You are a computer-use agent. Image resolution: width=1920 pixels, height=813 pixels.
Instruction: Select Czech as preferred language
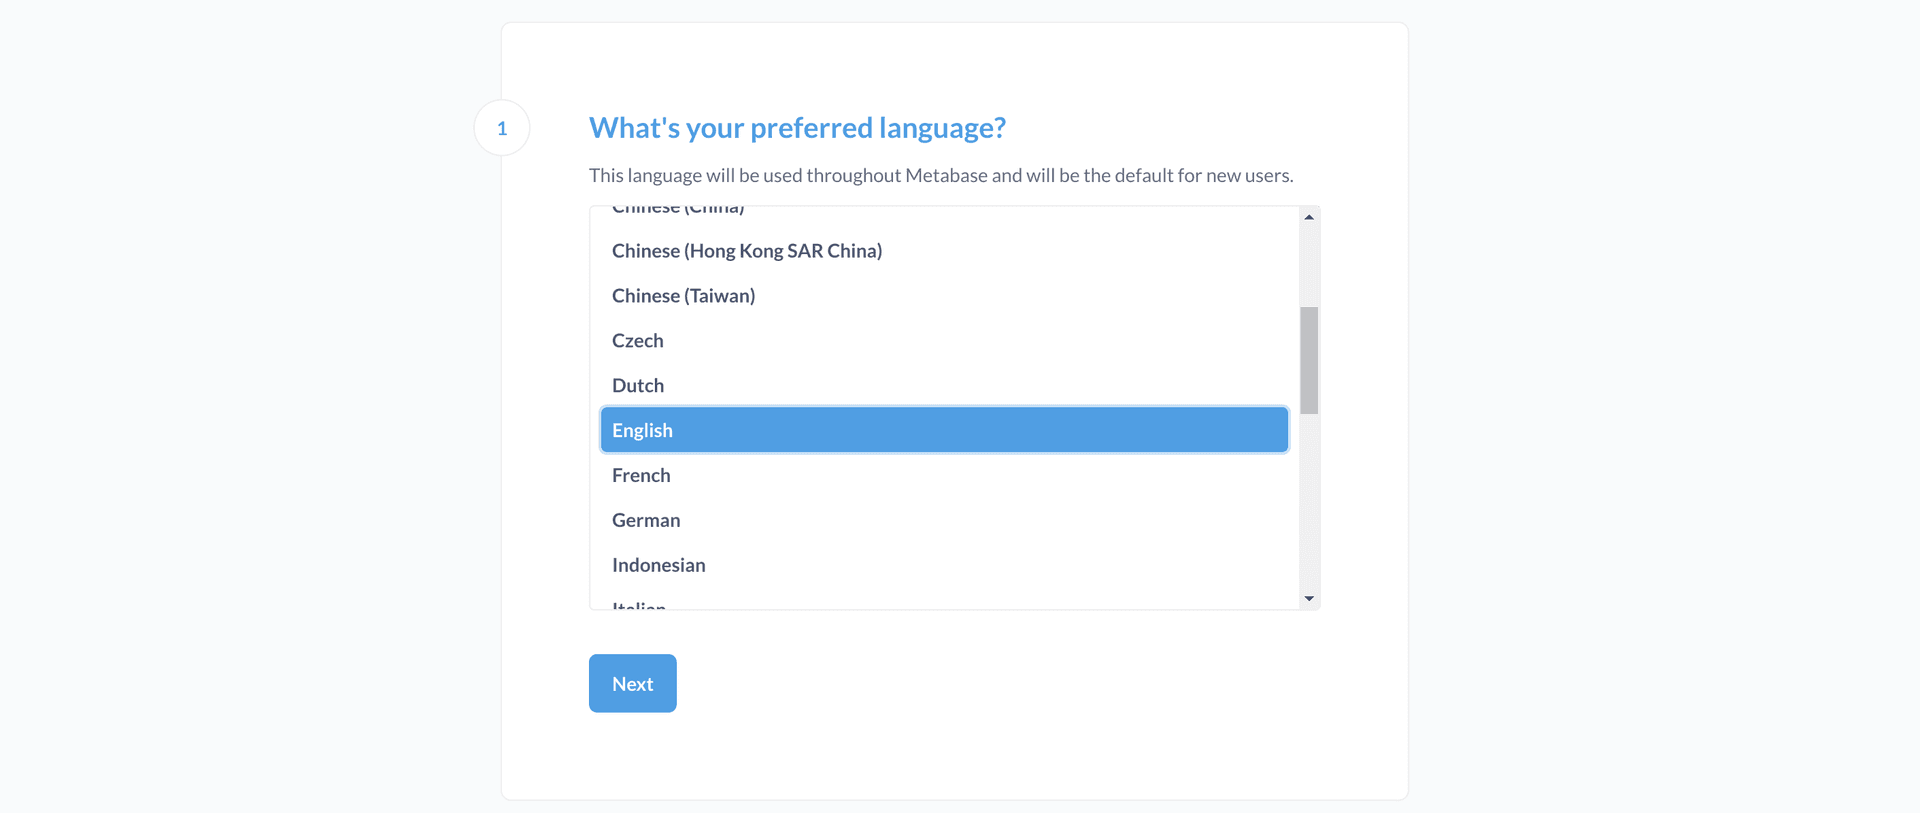click(638, 341)
